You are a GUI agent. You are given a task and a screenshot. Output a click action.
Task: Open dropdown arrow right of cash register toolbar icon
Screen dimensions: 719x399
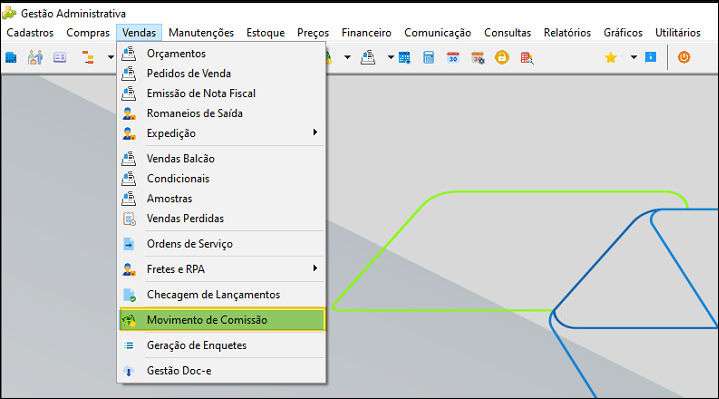(x=390, y=58)
